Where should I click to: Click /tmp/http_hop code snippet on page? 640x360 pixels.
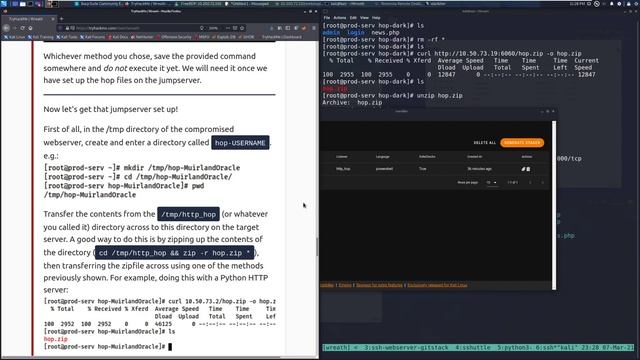tap(188, 214)
